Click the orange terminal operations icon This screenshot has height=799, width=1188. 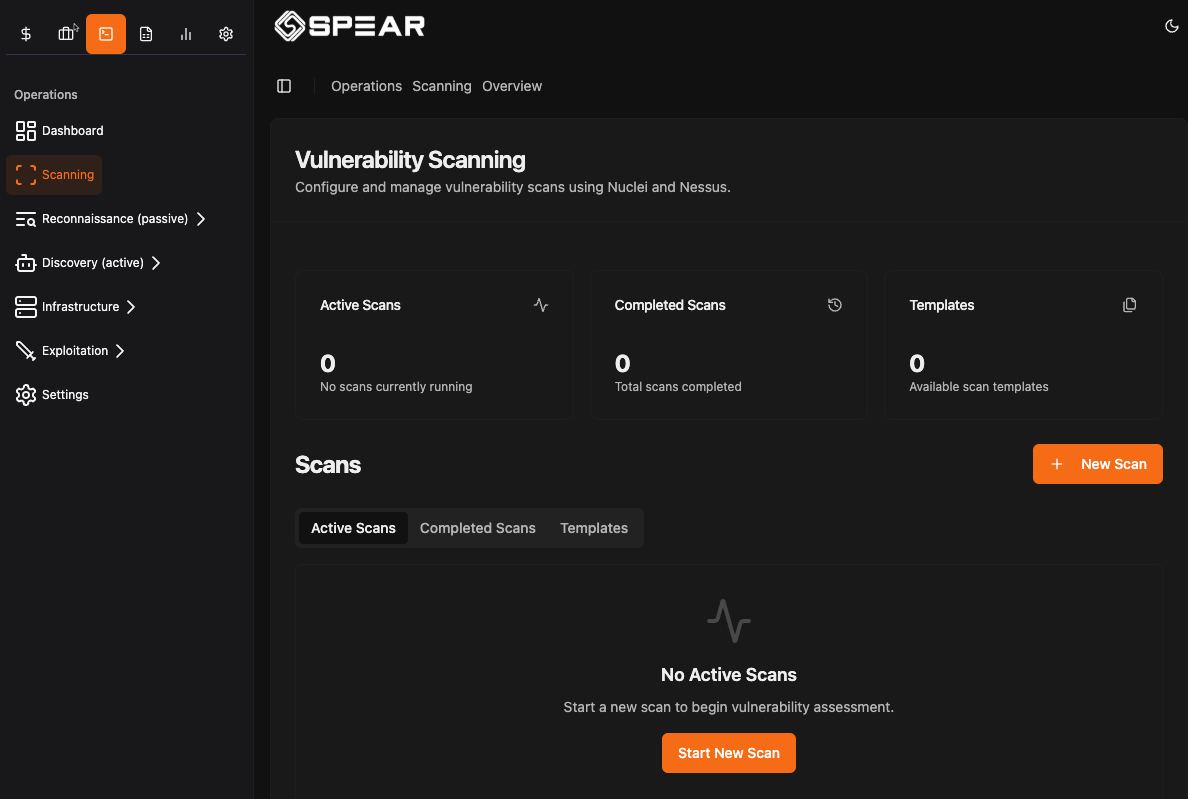[x=106, y=33]
